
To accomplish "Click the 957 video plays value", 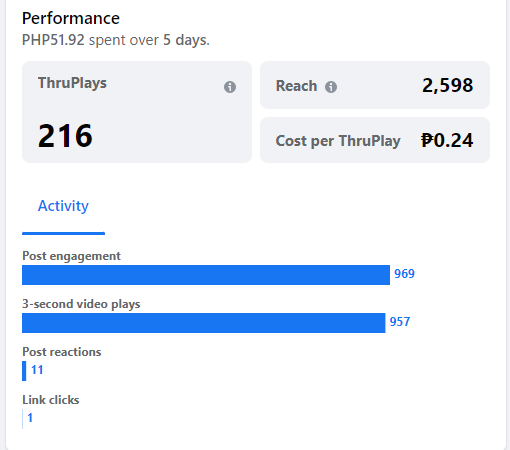I will [x=400, y=322].
